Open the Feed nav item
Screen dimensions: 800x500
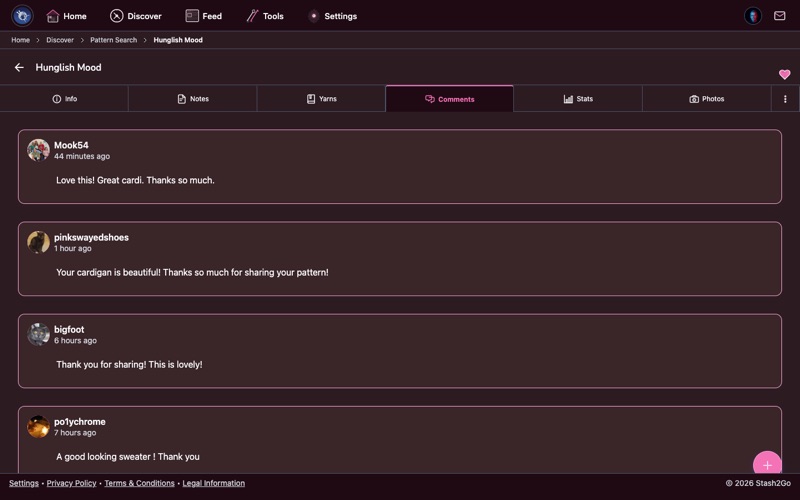click(204, 16)
